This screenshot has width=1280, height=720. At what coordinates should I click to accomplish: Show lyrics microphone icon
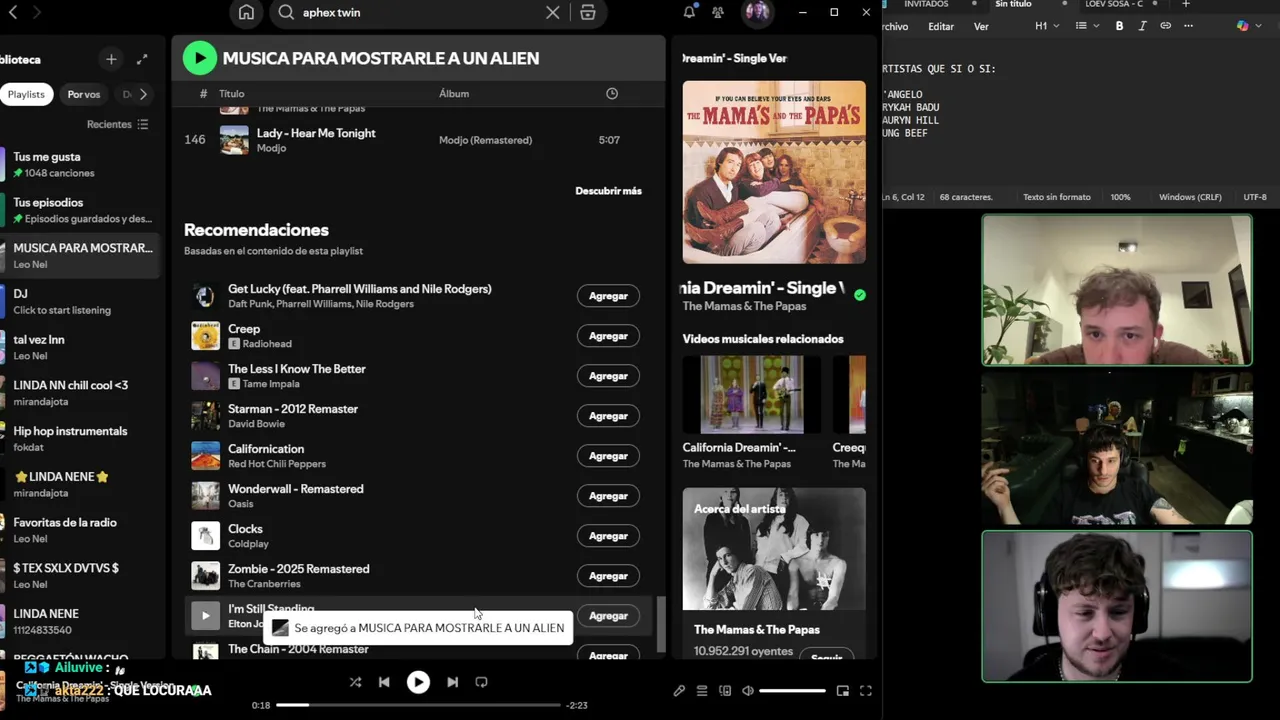coord(679,691)
